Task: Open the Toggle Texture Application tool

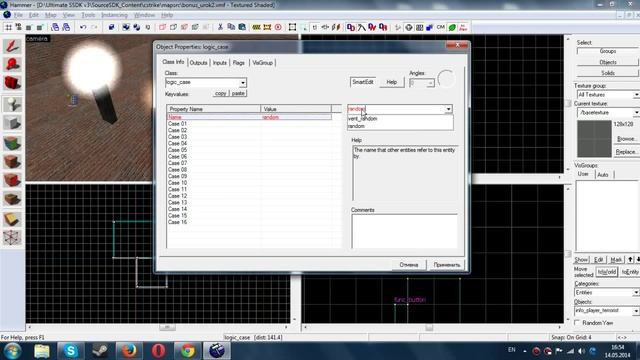Action: (12, 143)
